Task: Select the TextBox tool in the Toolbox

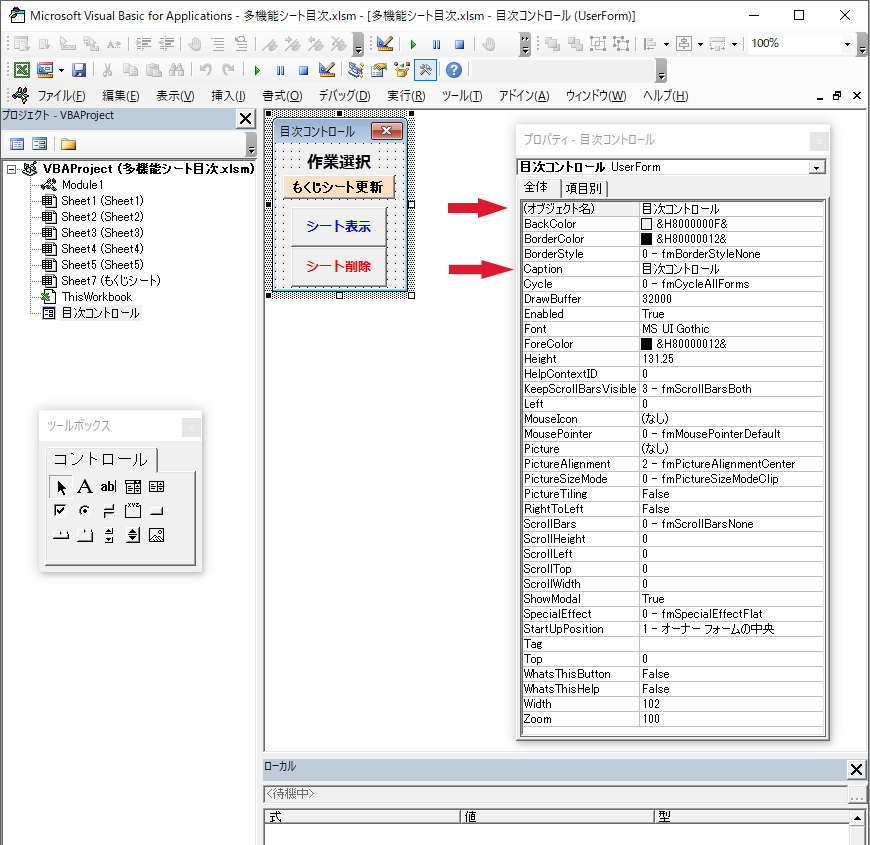Action: point(108,487)
